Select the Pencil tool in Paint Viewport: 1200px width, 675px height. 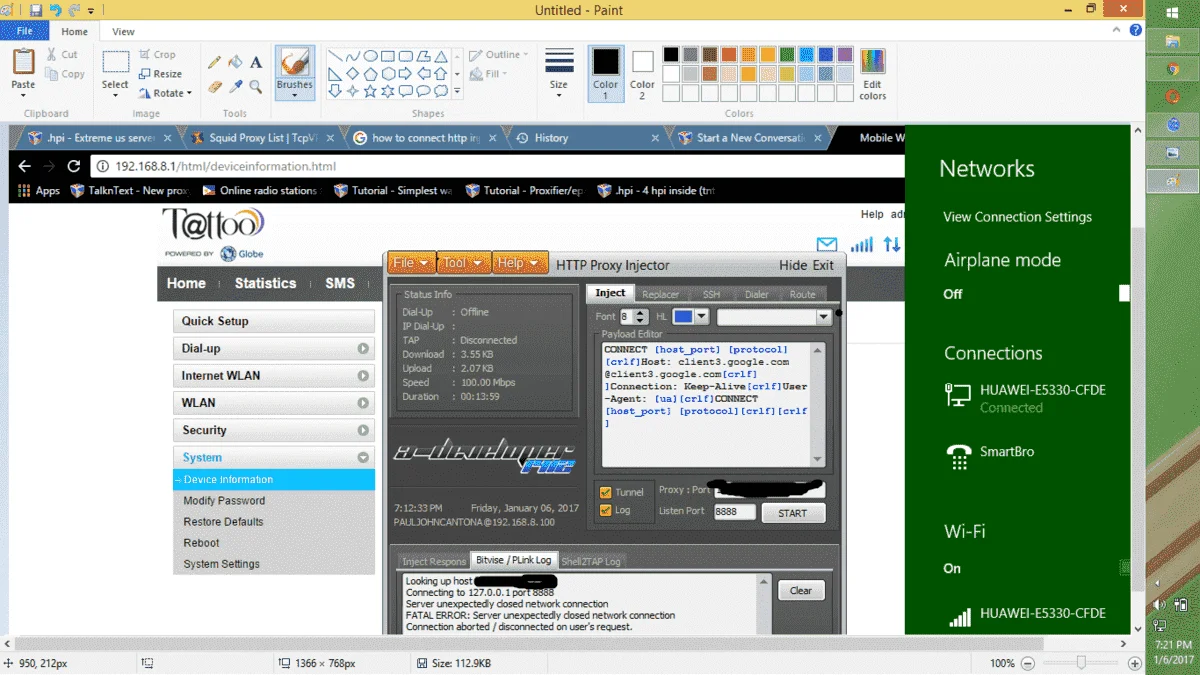[214, 62]
